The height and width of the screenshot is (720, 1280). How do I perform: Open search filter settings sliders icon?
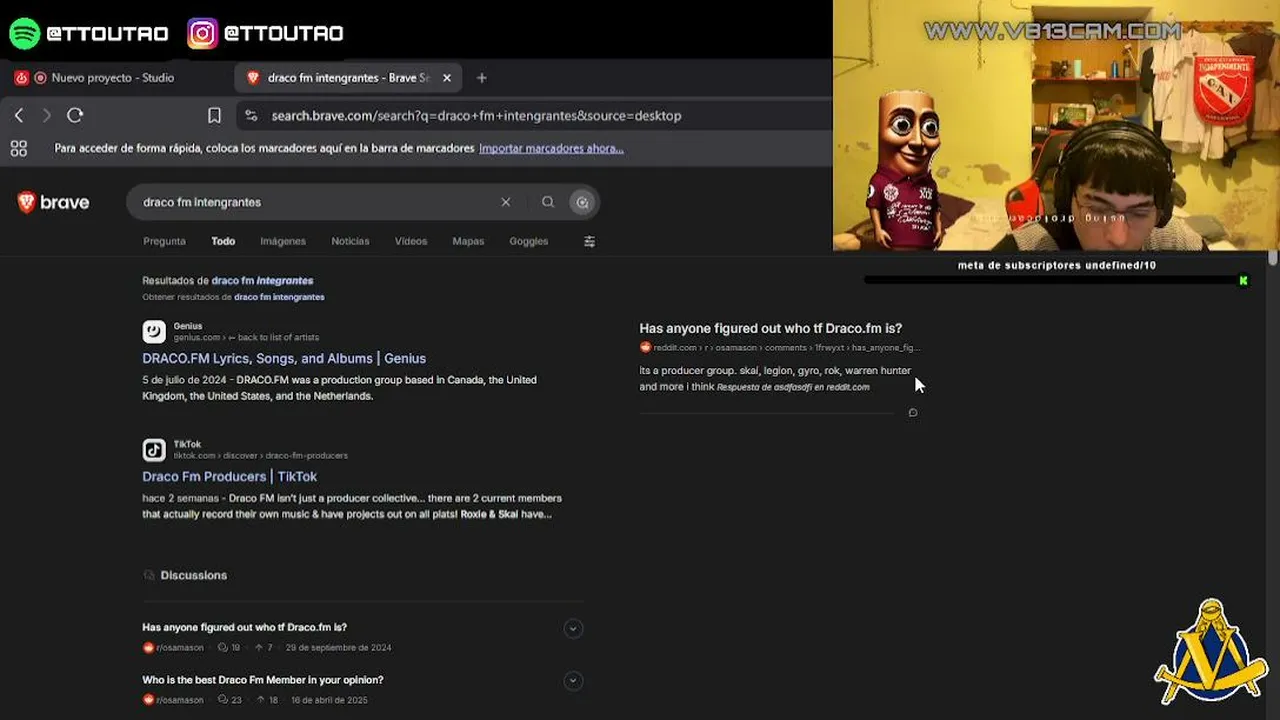coord(589,241)
